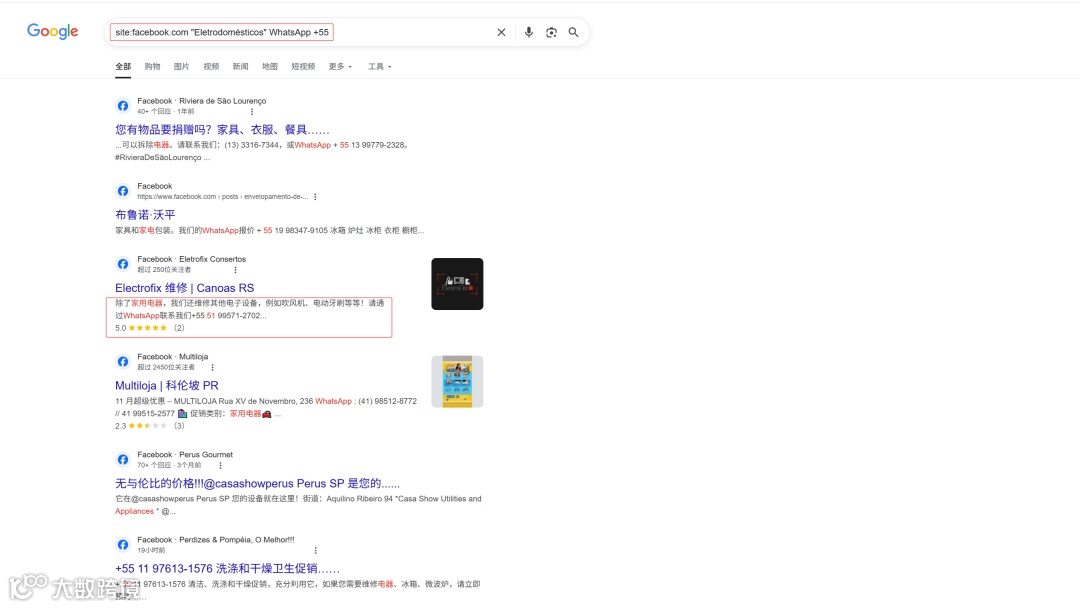Click the 超过 250位关注者 follower text
The height and width of the screenshot is (608, 1080).
click(x=164, y=270)
